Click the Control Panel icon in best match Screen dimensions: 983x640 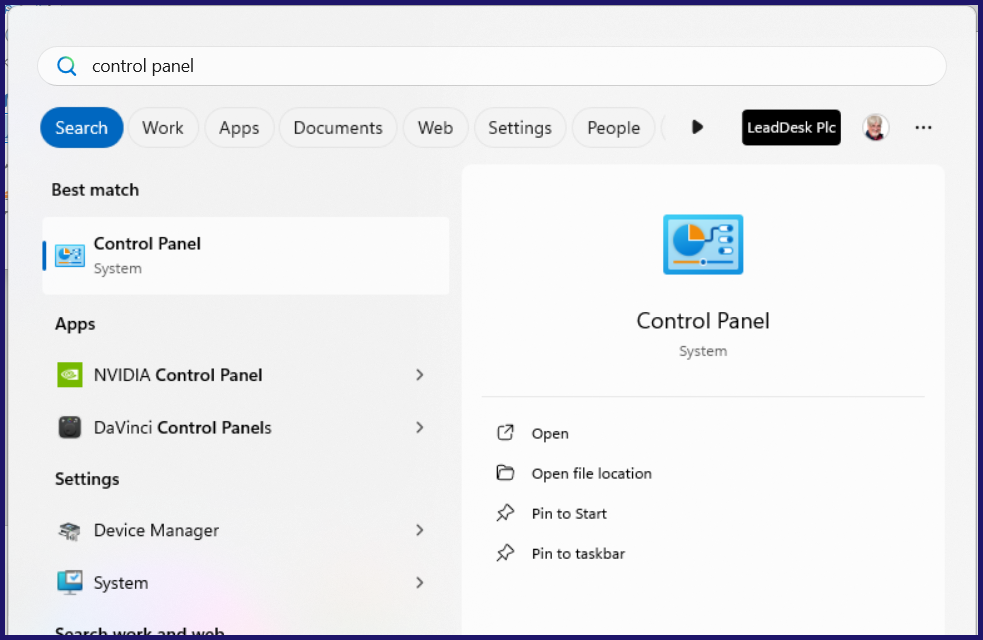(70, 255)
